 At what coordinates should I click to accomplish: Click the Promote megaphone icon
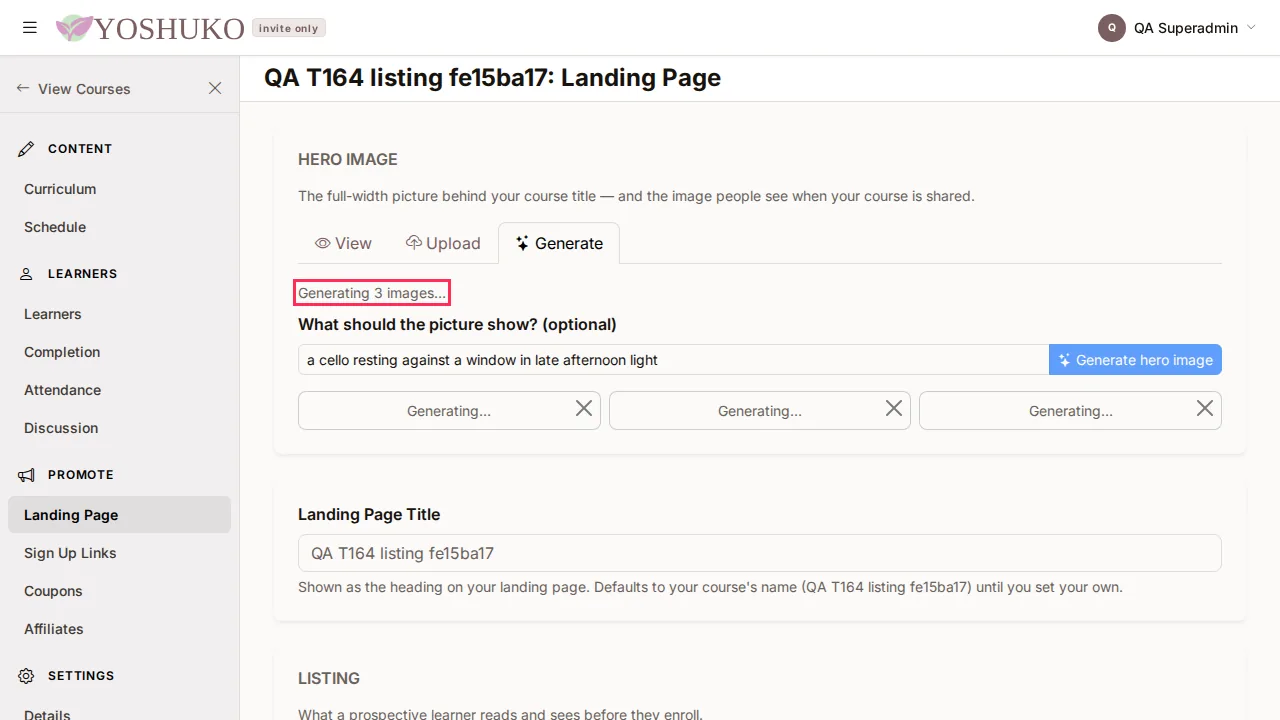(26, 475)
